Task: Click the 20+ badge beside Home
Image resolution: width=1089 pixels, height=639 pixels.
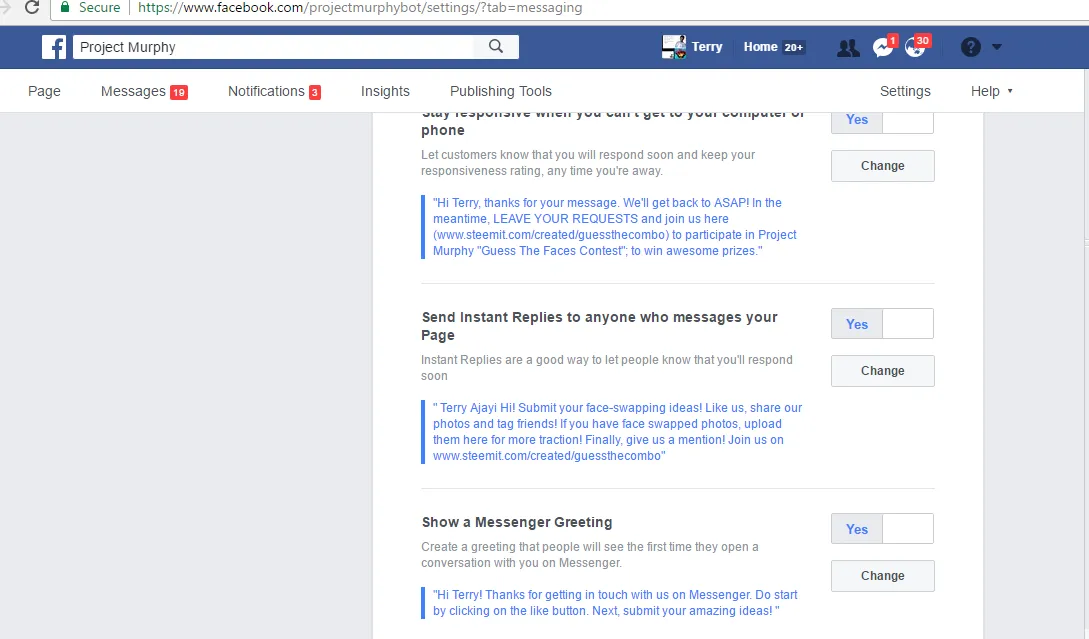Action: click(794, 47)
